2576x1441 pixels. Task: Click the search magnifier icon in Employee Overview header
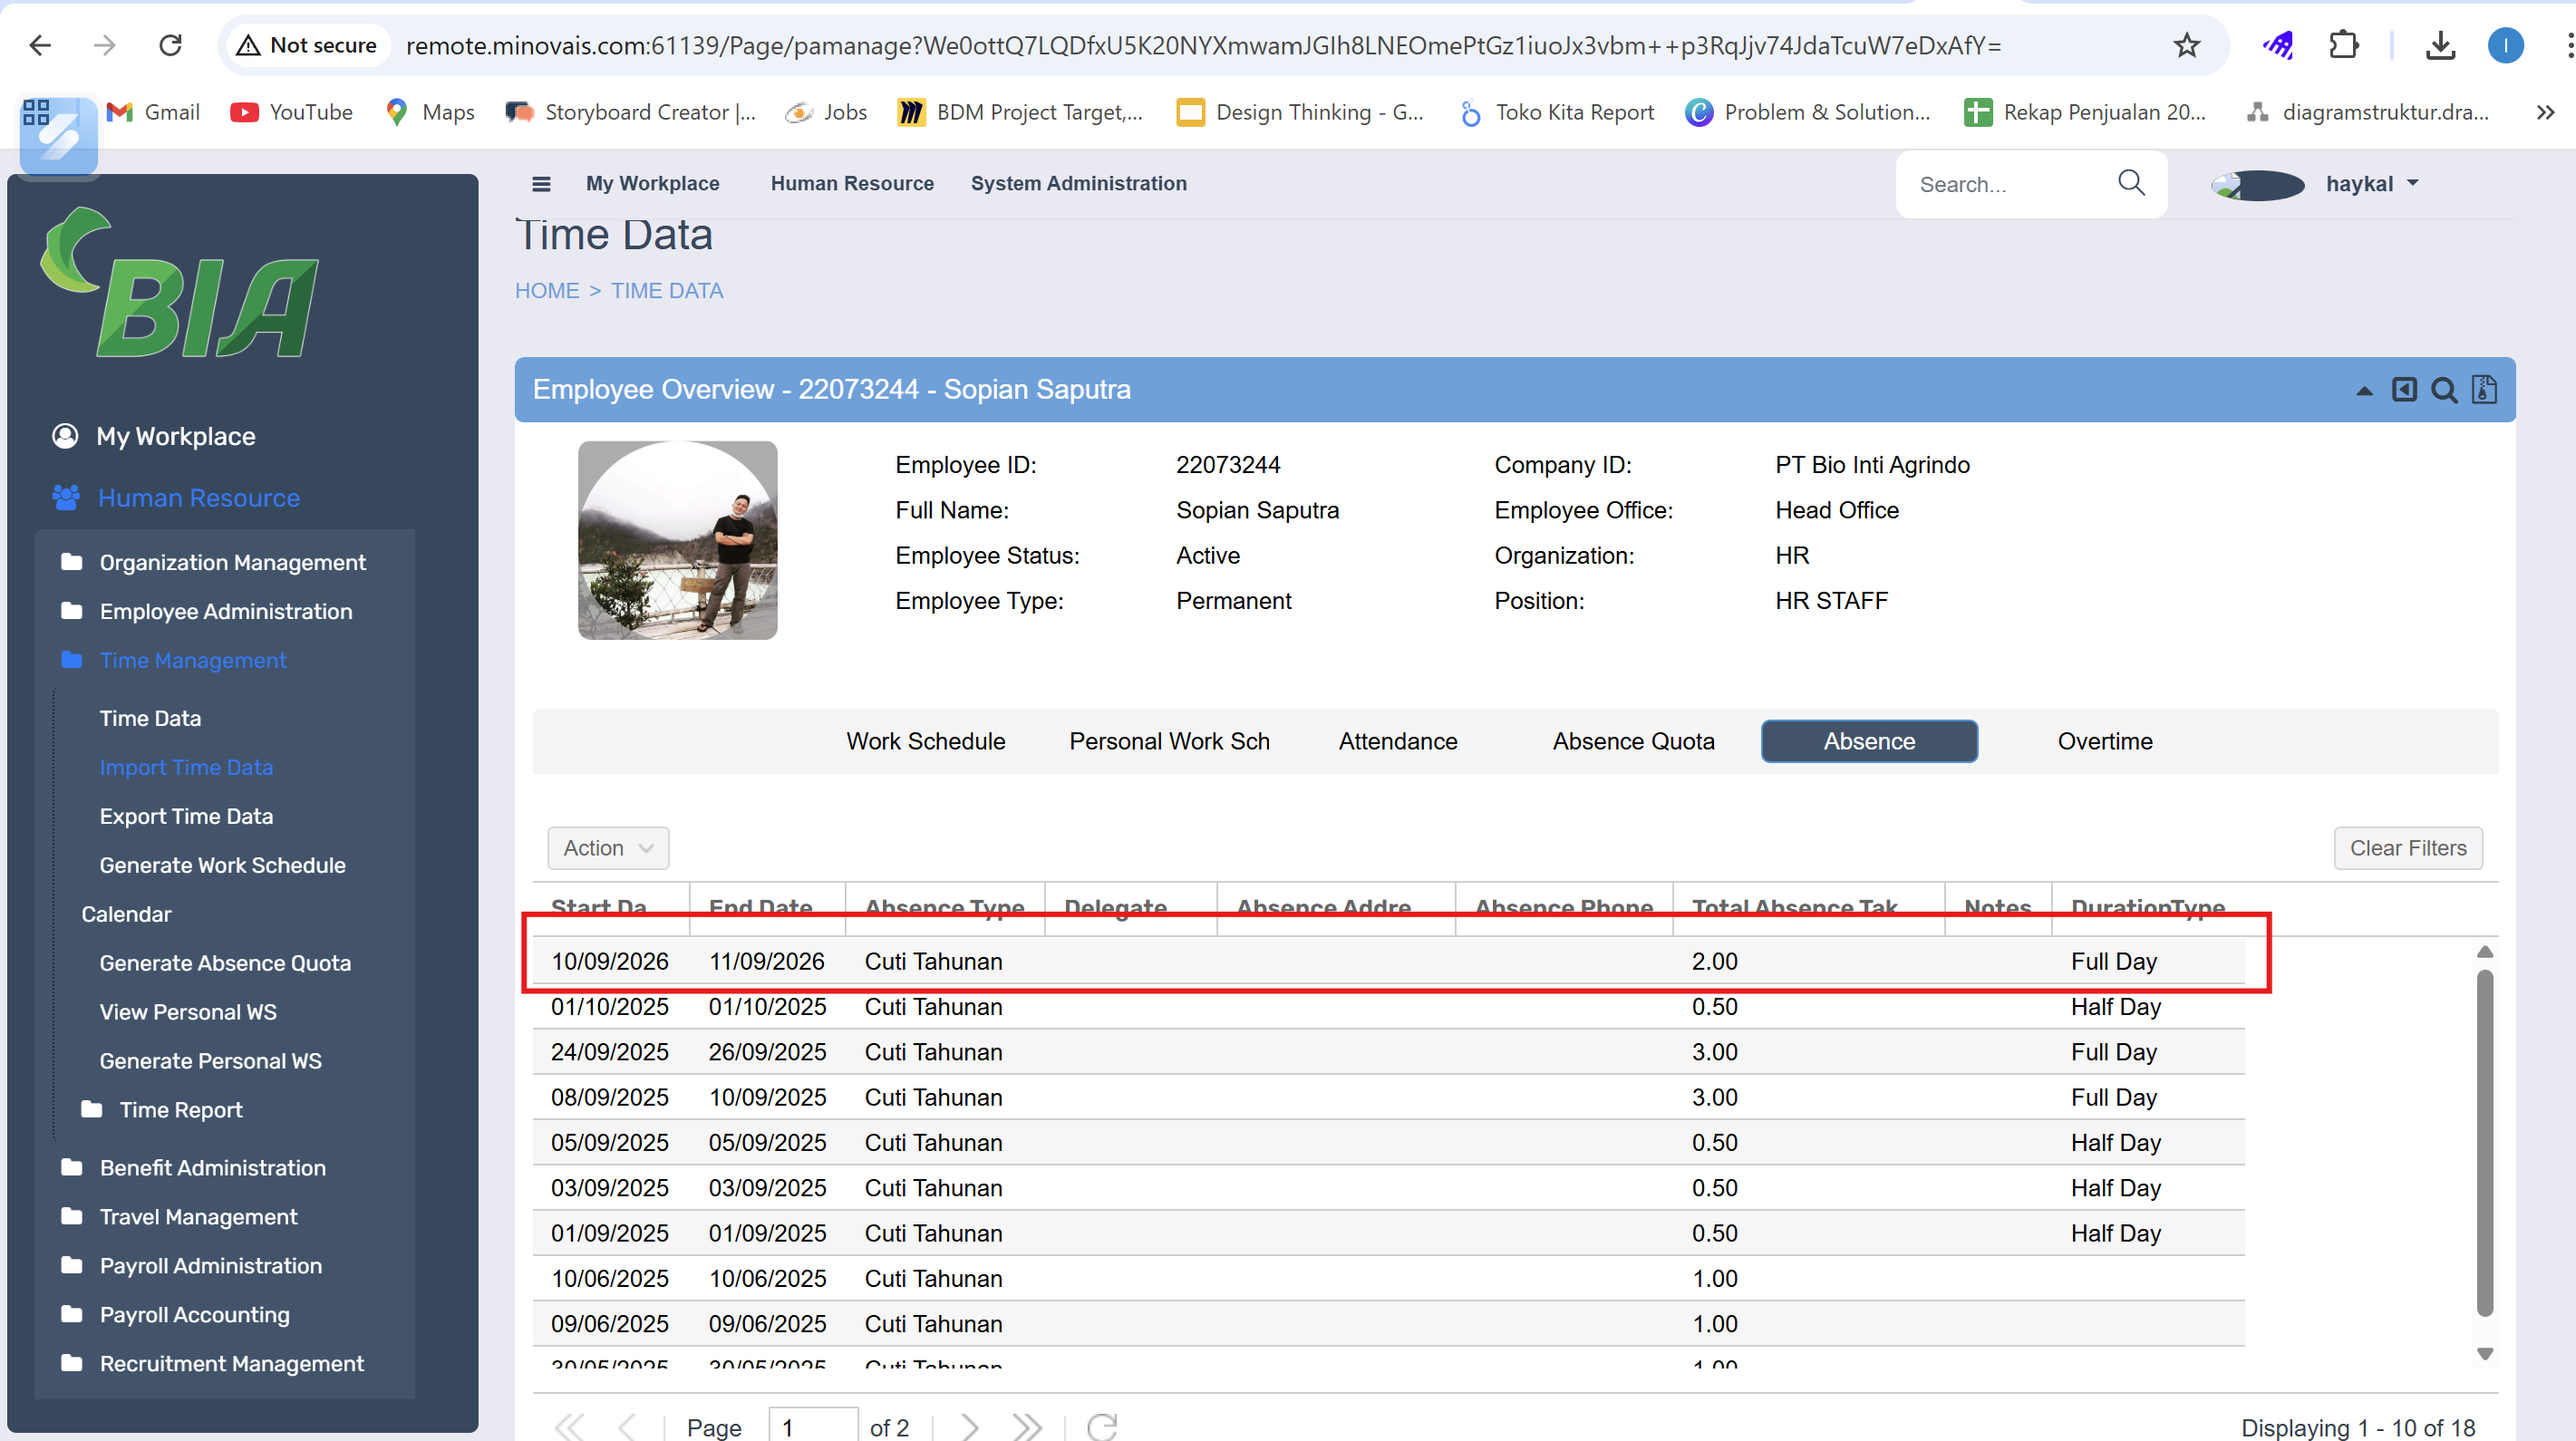click(2444, 390)
